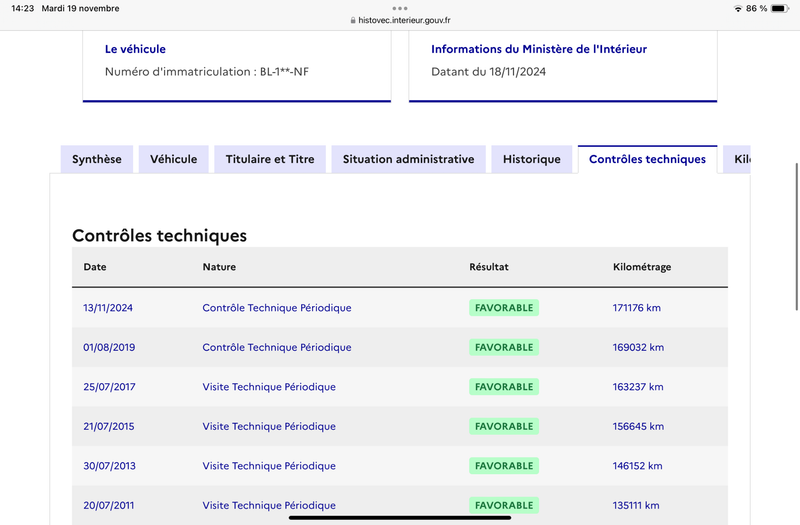Select the Situation administrative tab

[408, 159]
